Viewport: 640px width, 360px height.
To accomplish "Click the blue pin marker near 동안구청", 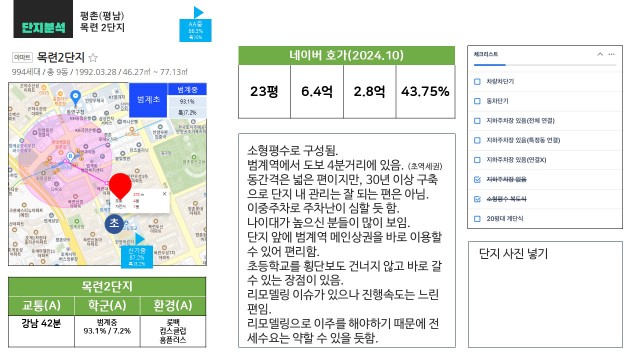I will tap(75, 98).
